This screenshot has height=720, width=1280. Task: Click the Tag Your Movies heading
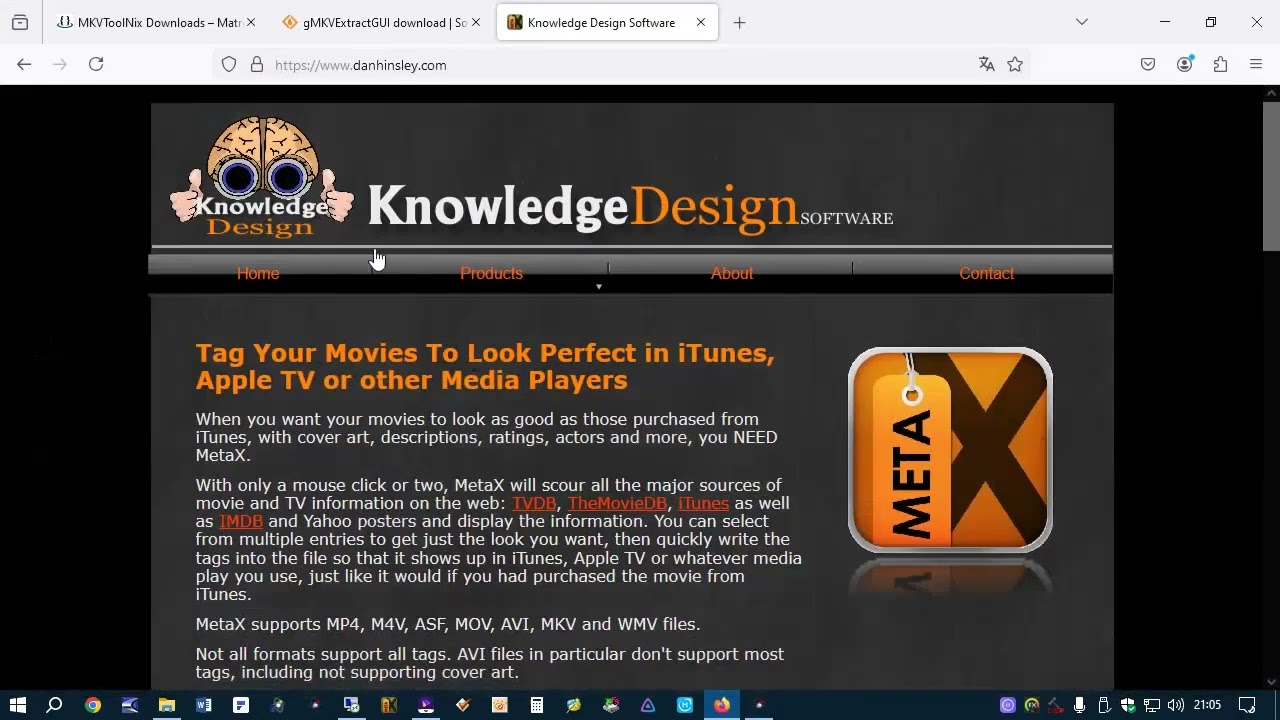coord(485,366)
